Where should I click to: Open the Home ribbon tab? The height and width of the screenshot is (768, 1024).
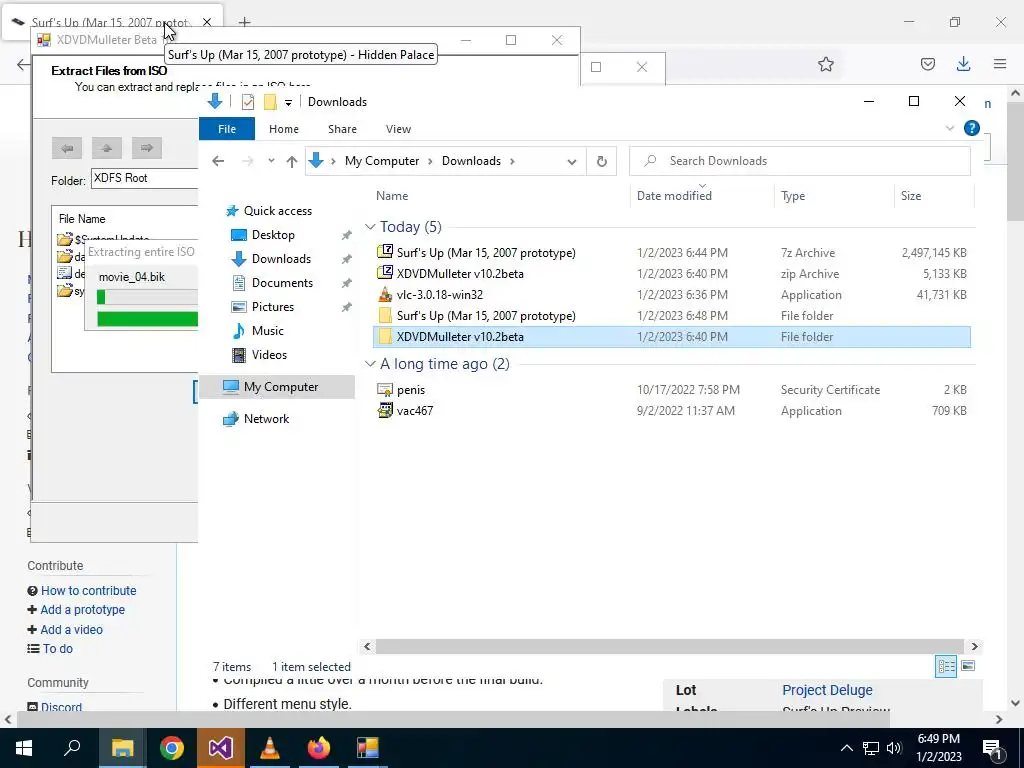(283, 129)
